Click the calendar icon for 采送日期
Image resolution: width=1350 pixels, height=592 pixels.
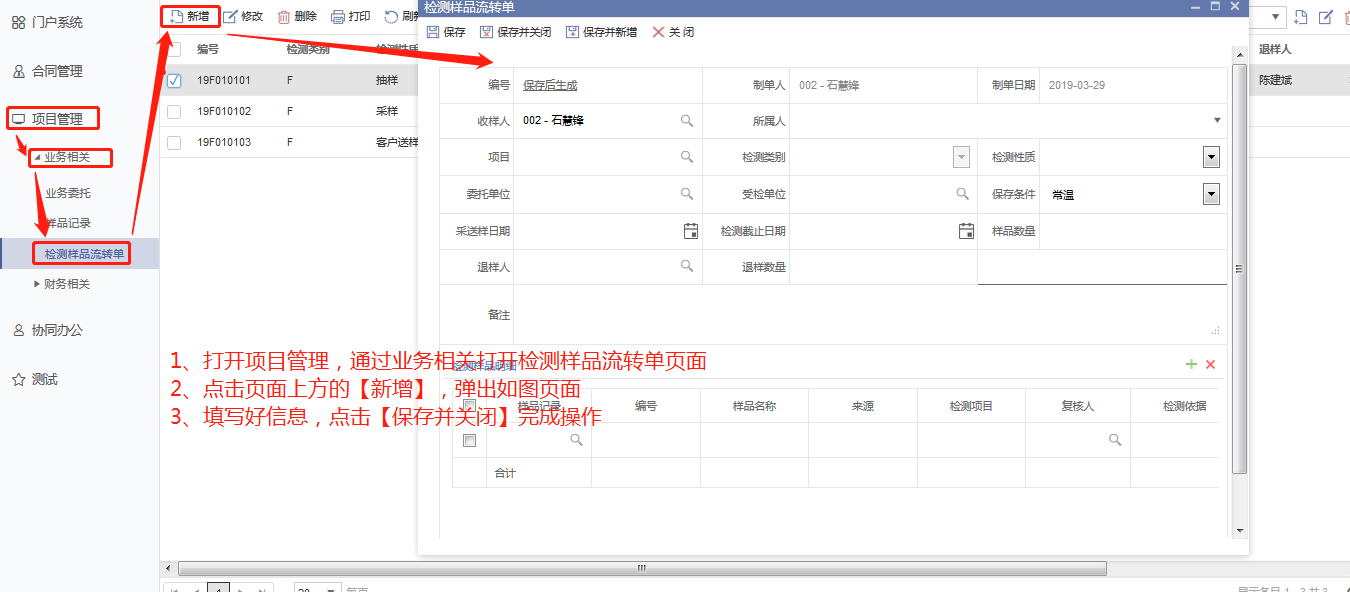coord(690,231)
